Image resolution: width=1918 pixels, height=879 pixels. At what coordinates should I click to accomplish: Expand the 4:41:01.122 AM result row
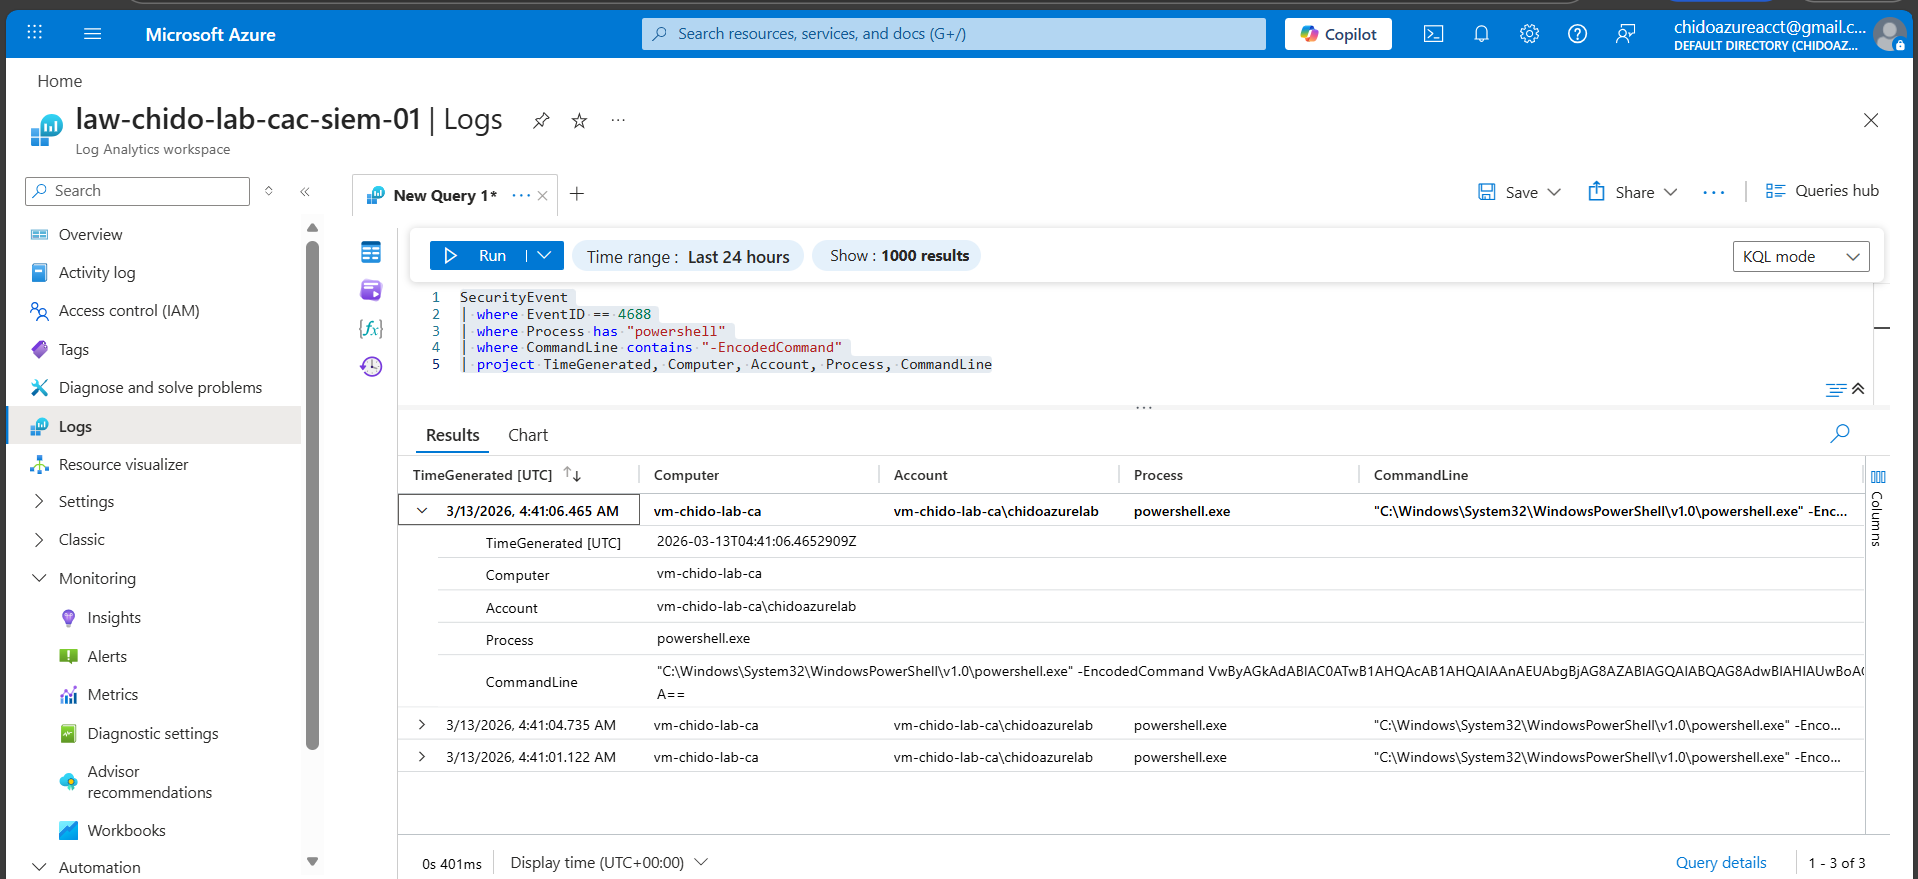(422, 757)
